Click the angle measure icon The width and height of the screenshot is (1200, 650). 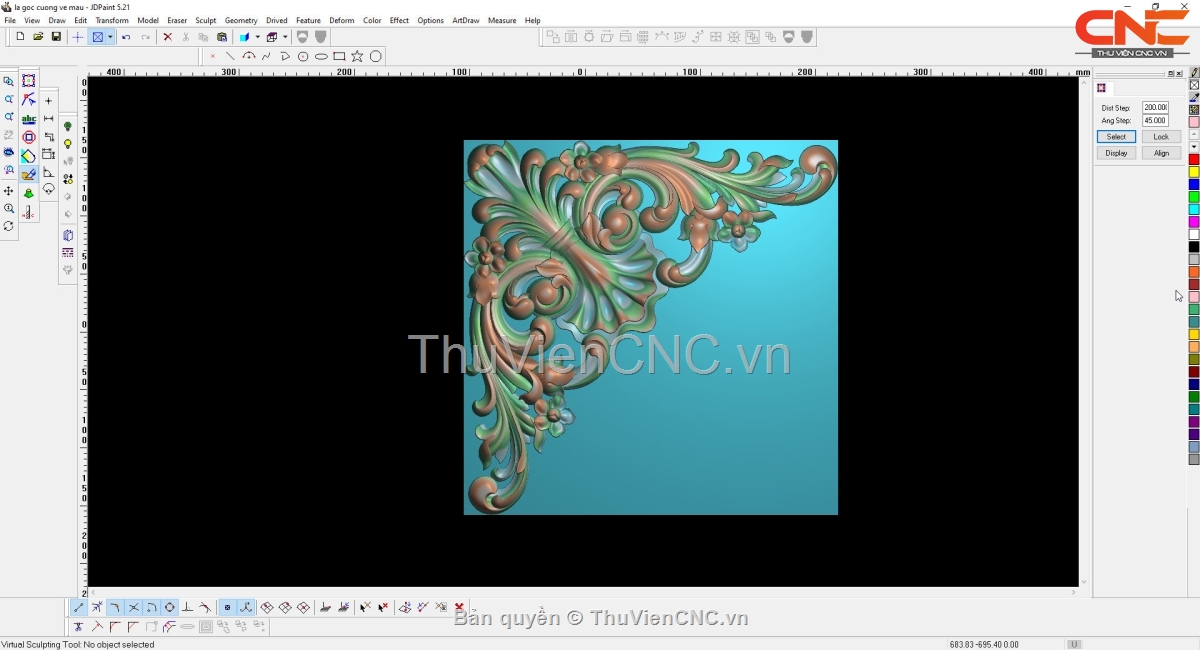(48, 173)
